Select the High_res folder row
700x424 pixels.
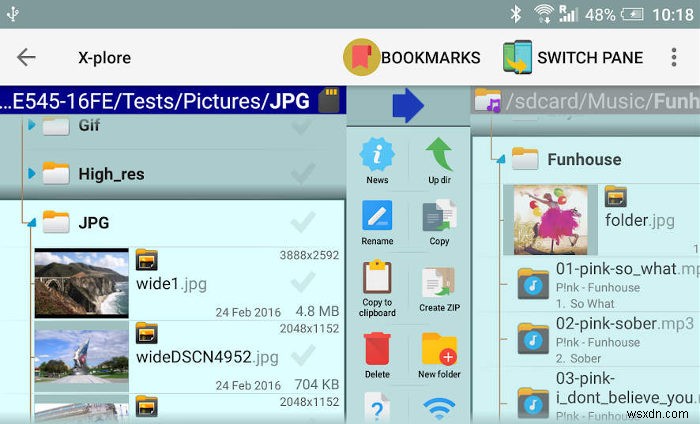172,174
